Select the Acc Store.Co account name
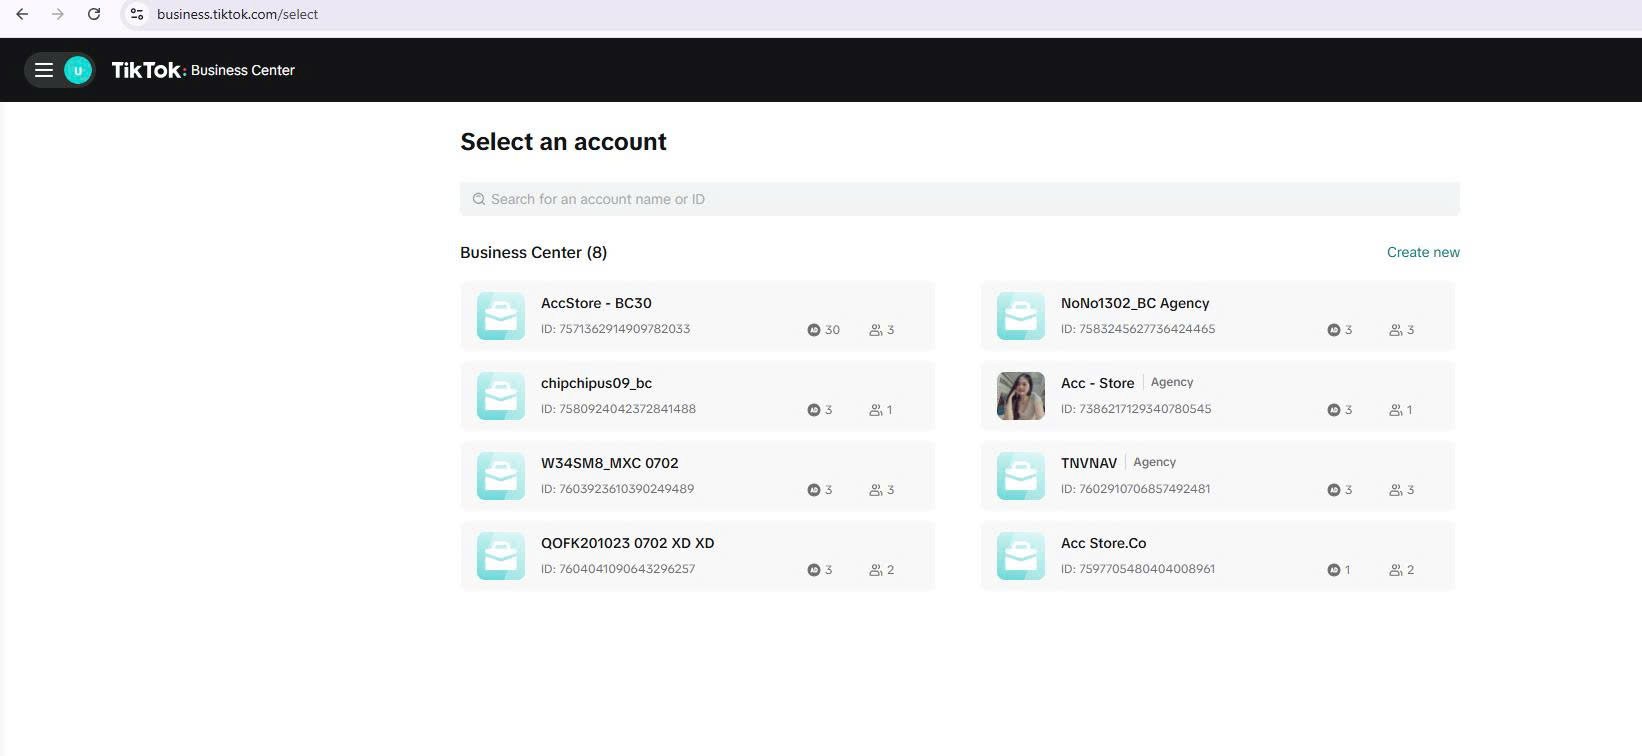Image resolution: width=1642 pixels, height=756 pixels. 1104,543
